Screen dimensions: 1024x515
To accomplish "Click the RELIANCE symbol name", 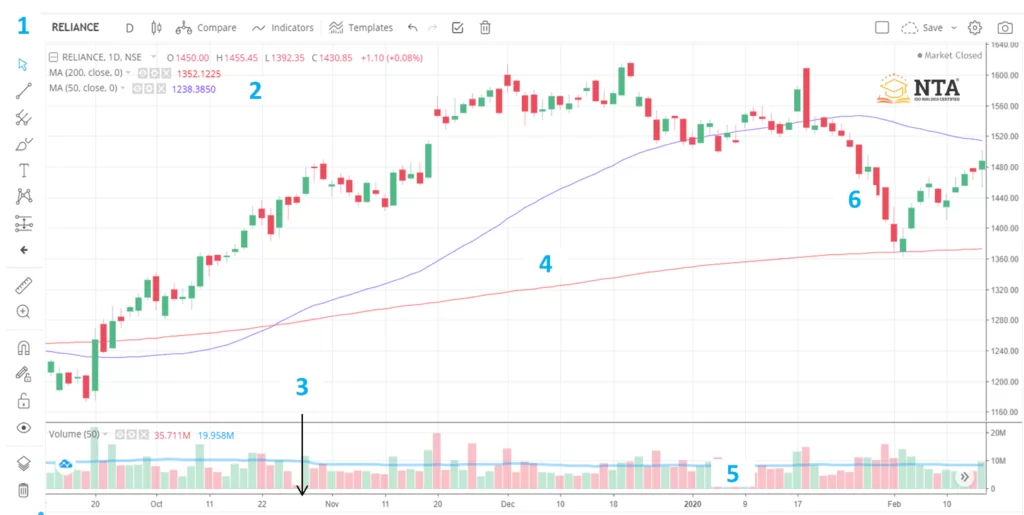I will coord(75,28).
